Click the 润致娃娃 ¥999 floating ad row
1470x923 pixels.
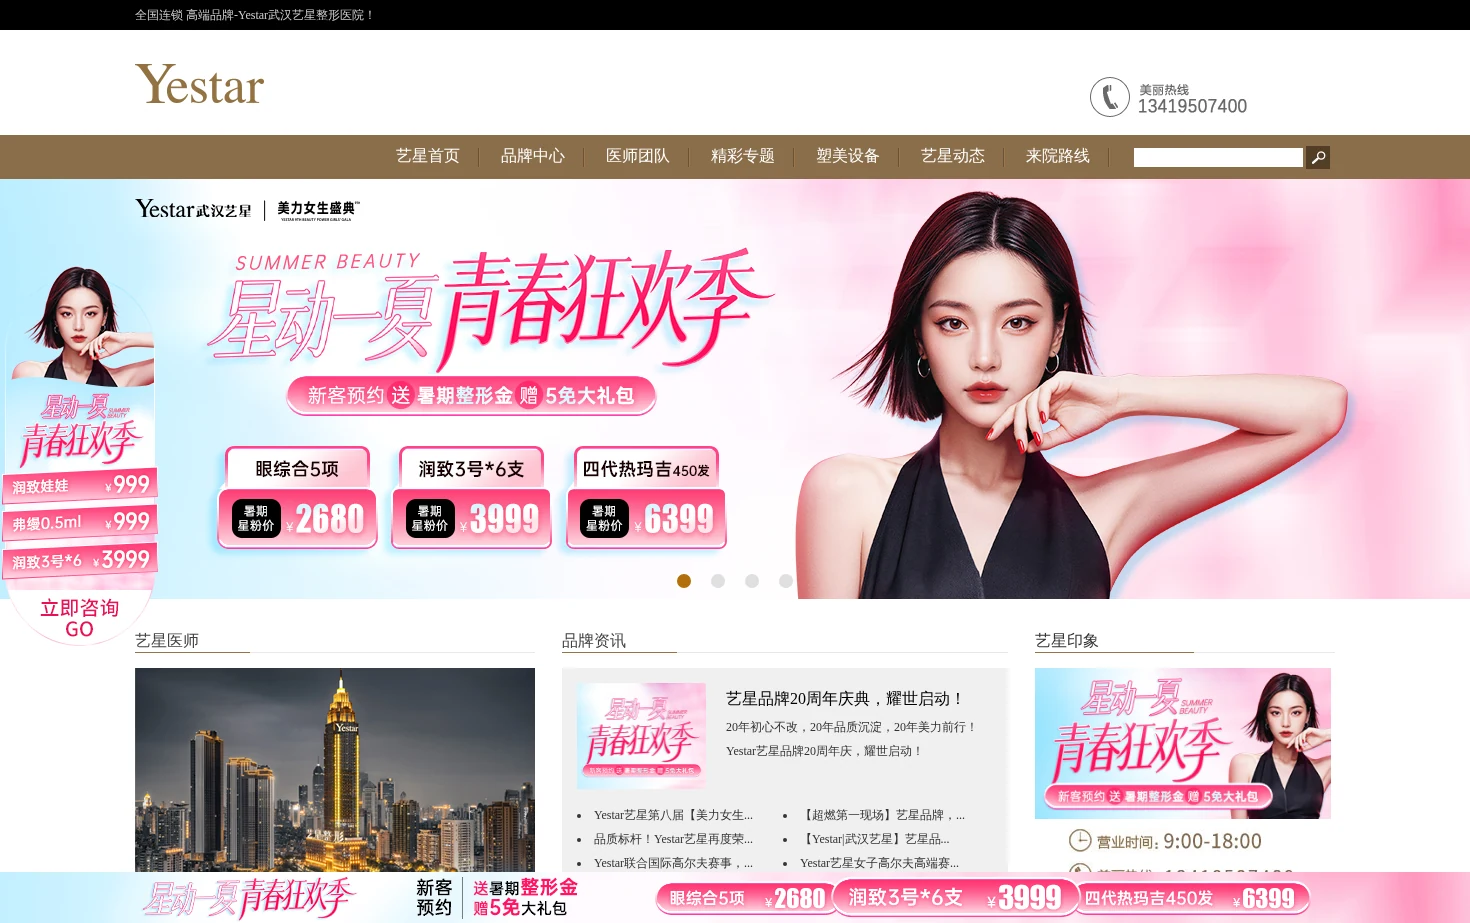80,485
